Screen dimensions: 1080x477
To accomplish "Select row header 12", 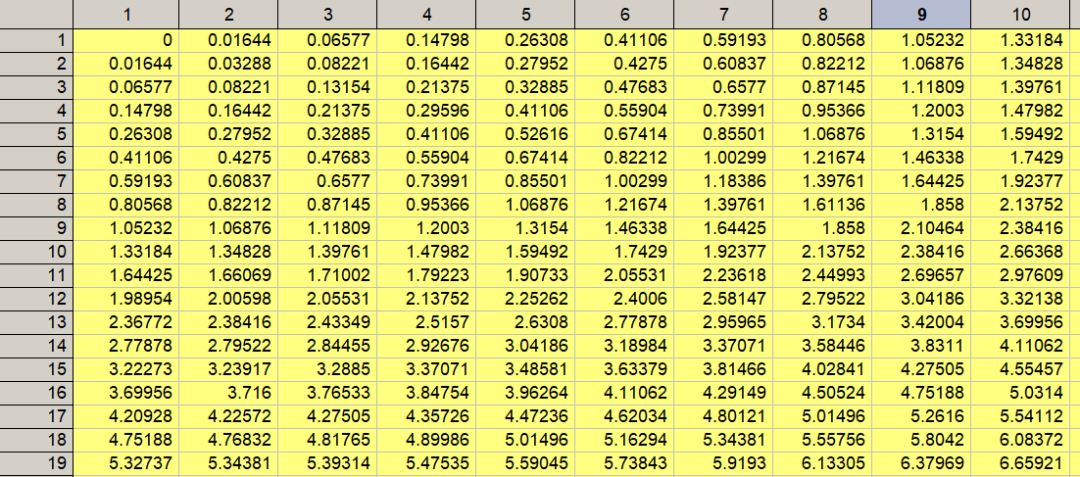I will pos(37,299).
